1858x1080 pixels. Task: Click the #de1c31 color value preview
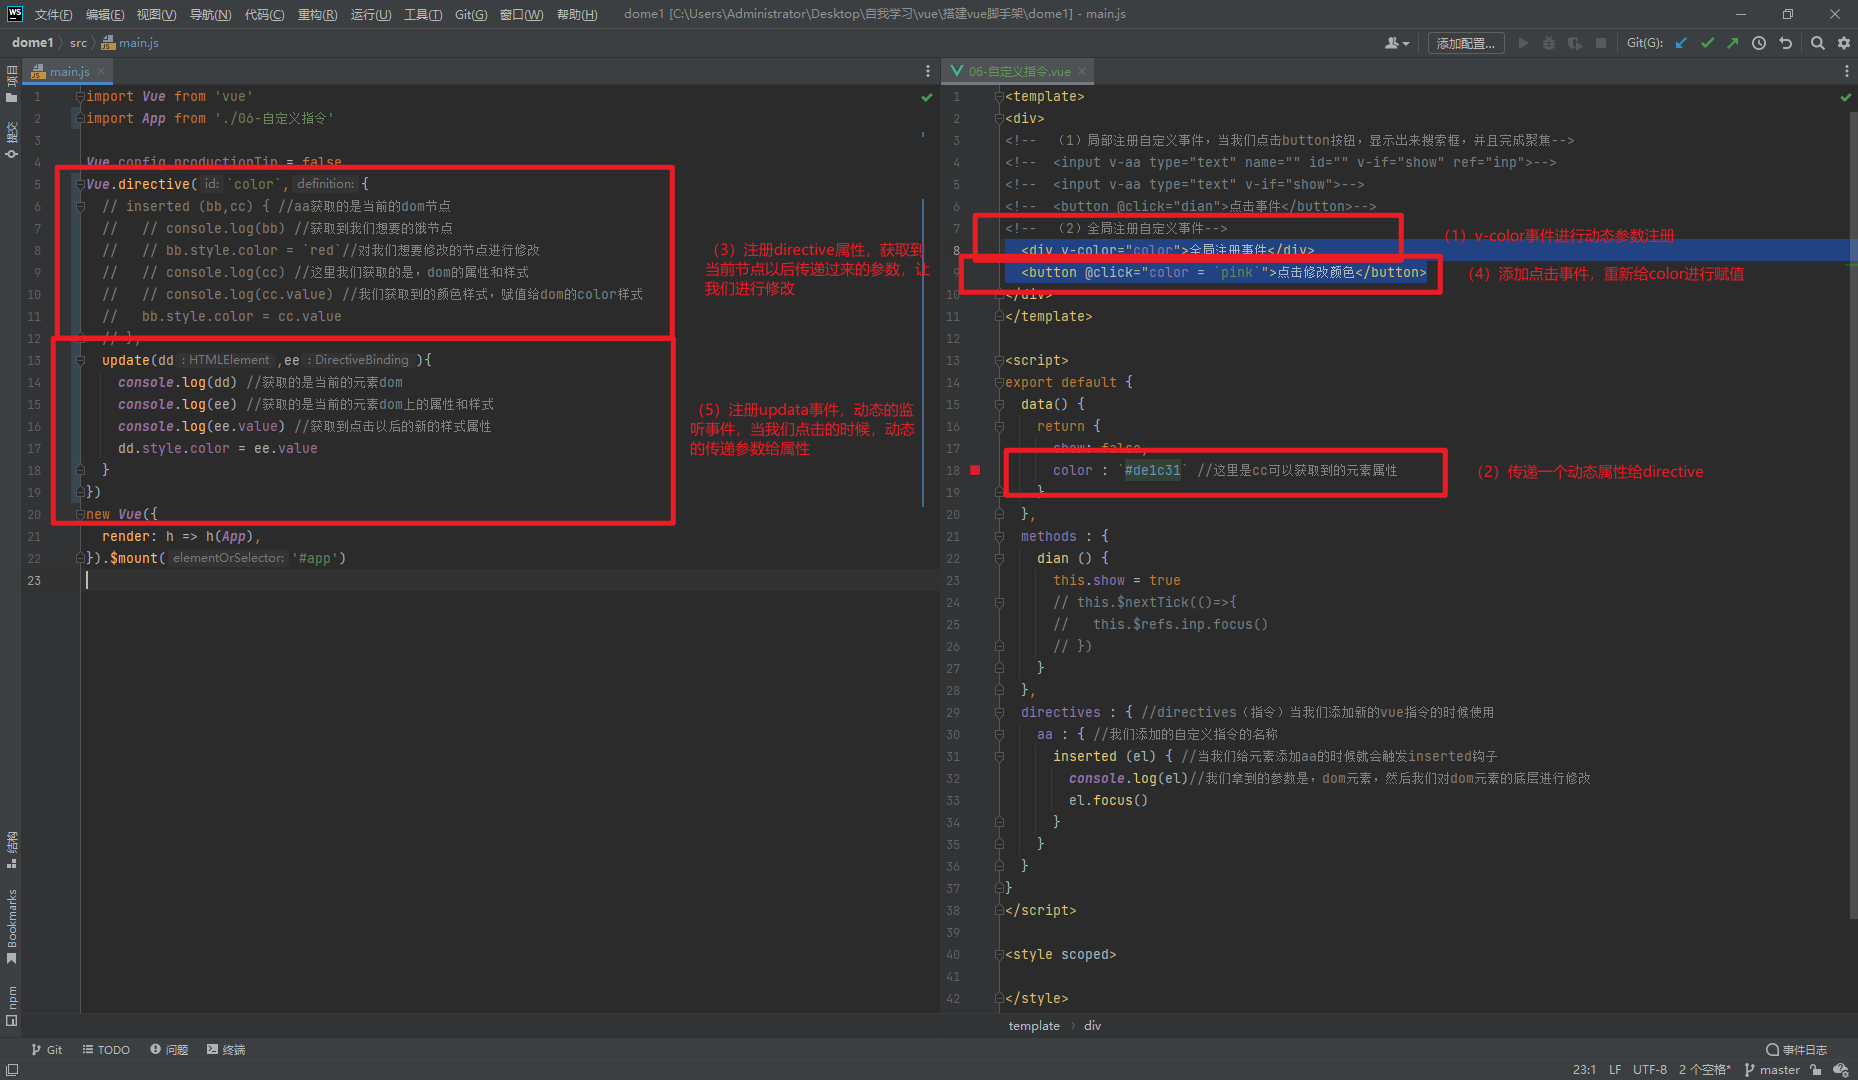coord(1152,470)
